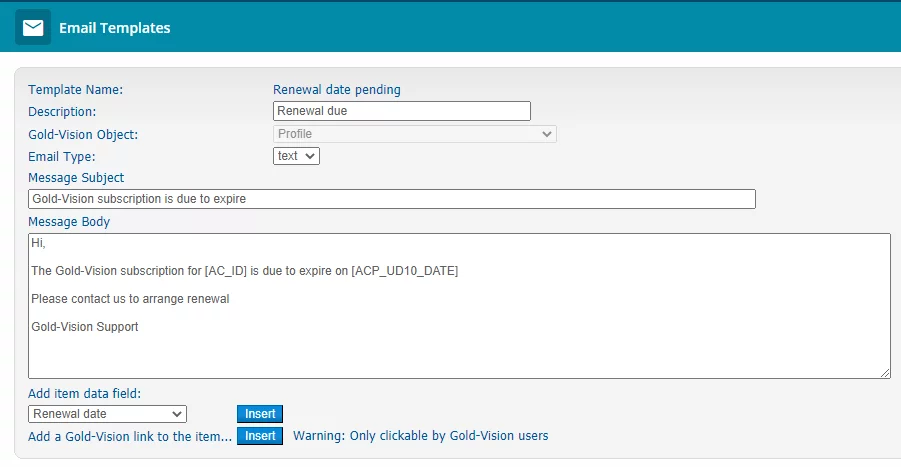Click the Email Templates envelope icon
The image size is (901, 467).
[33, 28]
